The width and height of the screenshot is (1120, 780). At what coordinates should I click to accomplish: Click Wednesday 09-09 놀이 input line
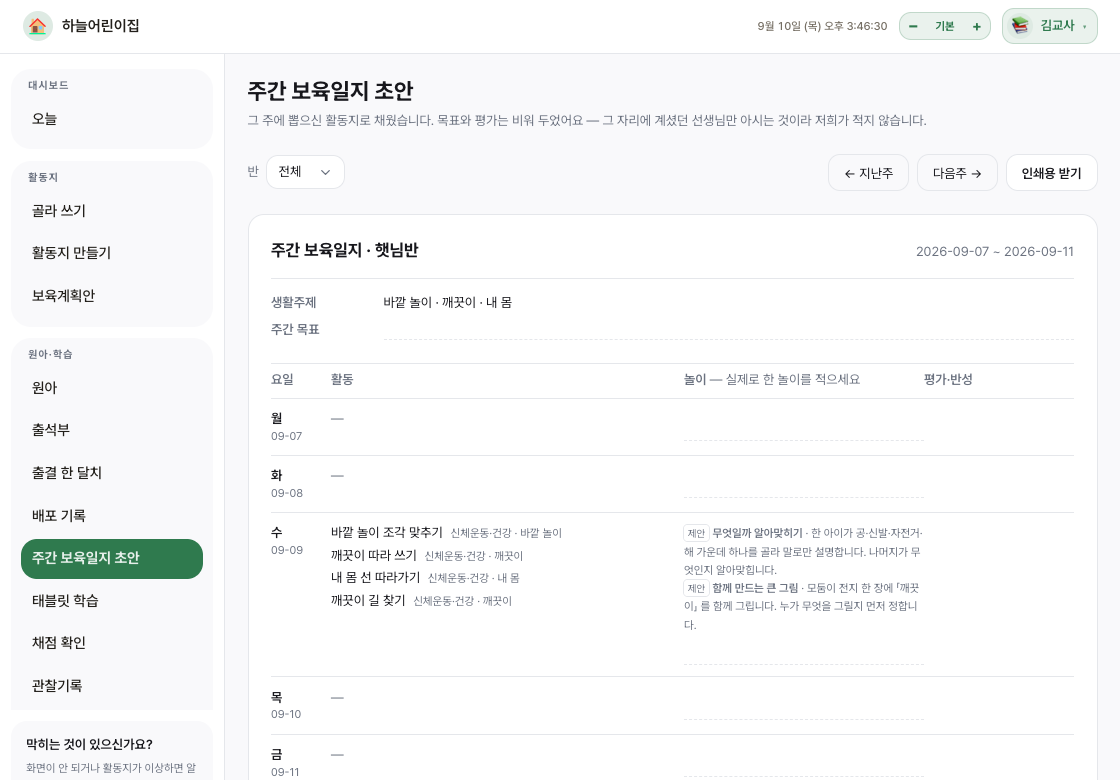tap(804, 651)
